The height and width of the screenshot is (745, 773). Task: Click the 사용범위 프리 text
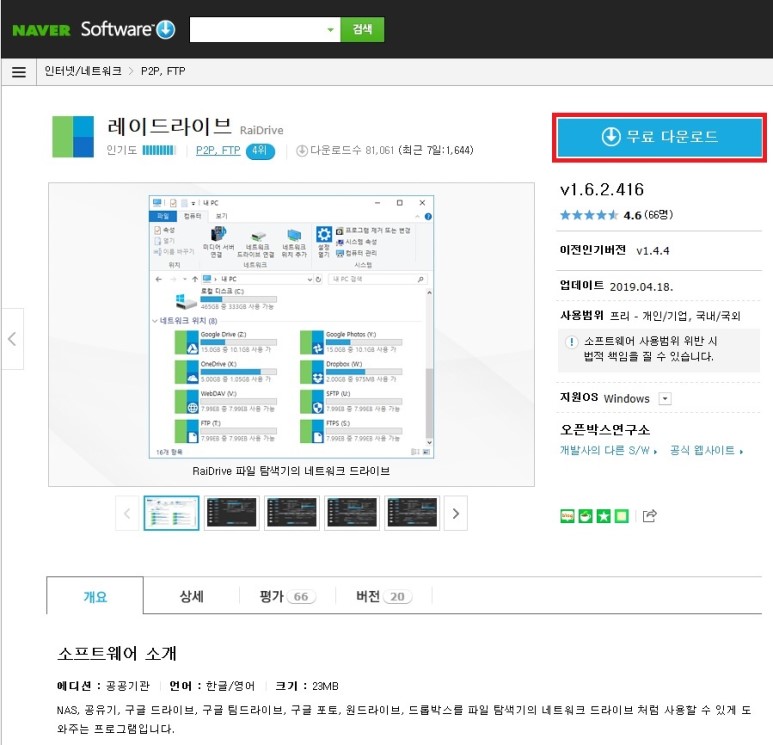coord(650,316)
